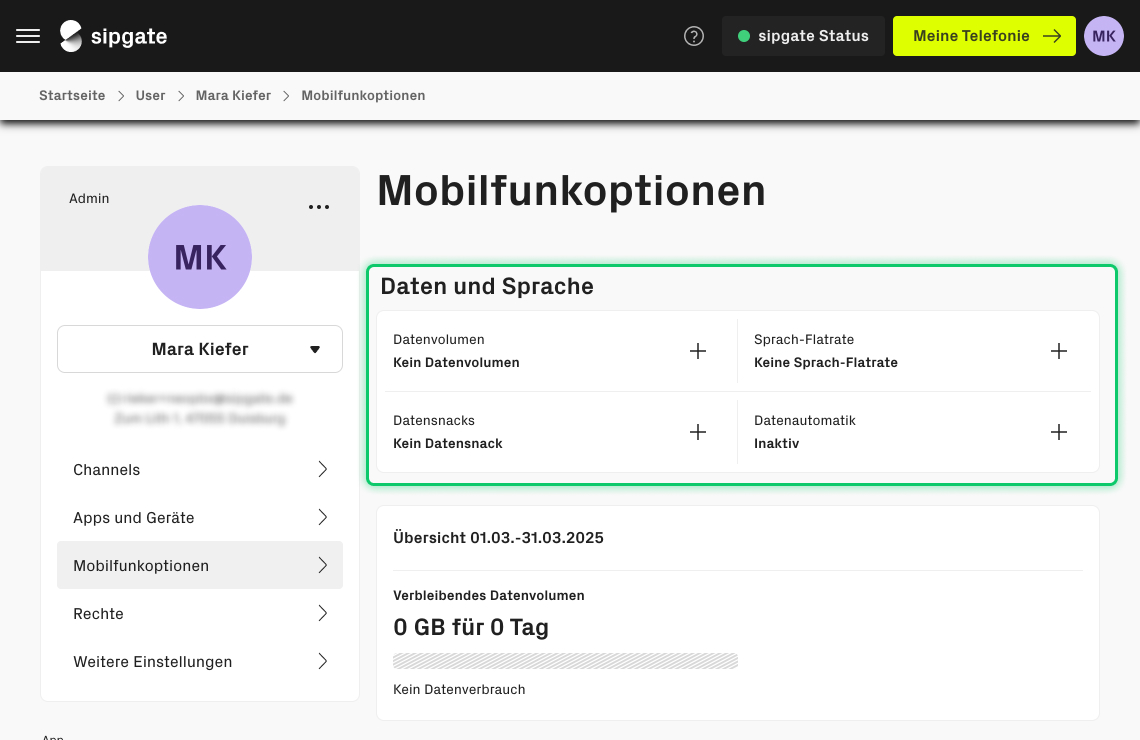Add Sprach-Flatrate with plus icon

1059,351
